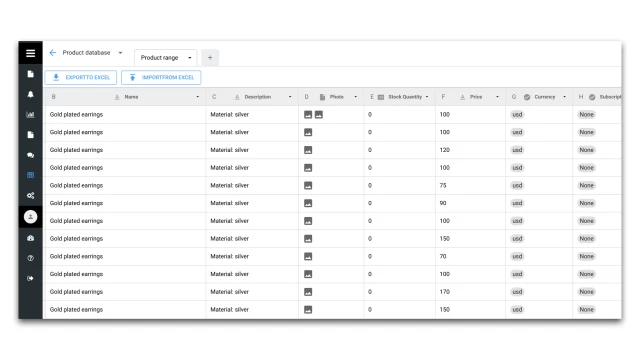Go back using the blue arrow
This screenshot has width=640, height=360.
pos(53,53)
